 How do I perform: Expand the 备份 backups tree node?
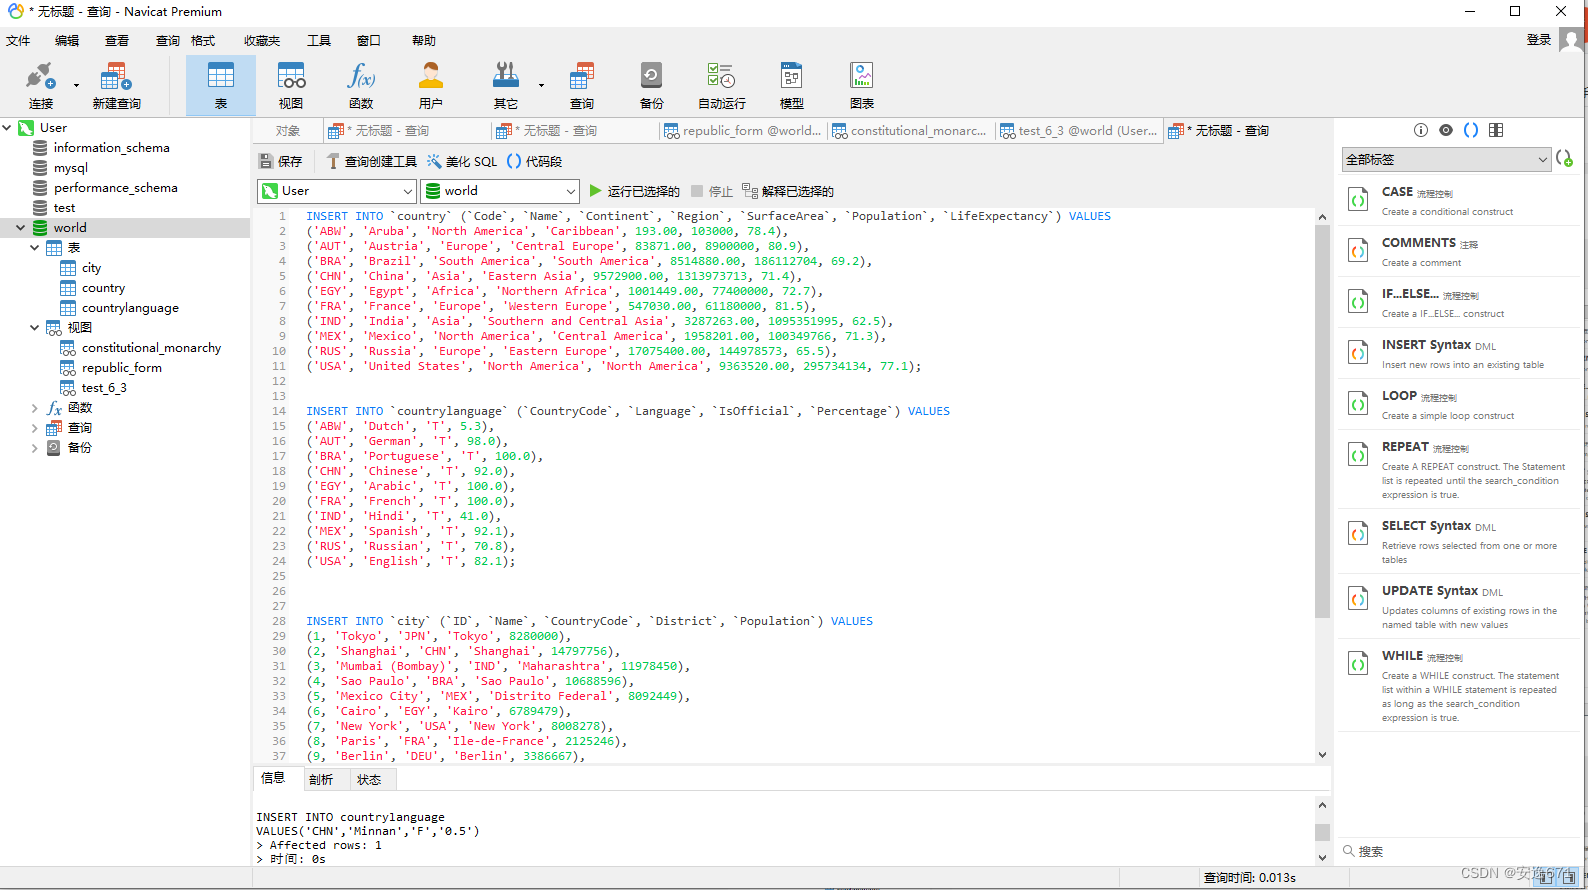click(x=35, y=448)
